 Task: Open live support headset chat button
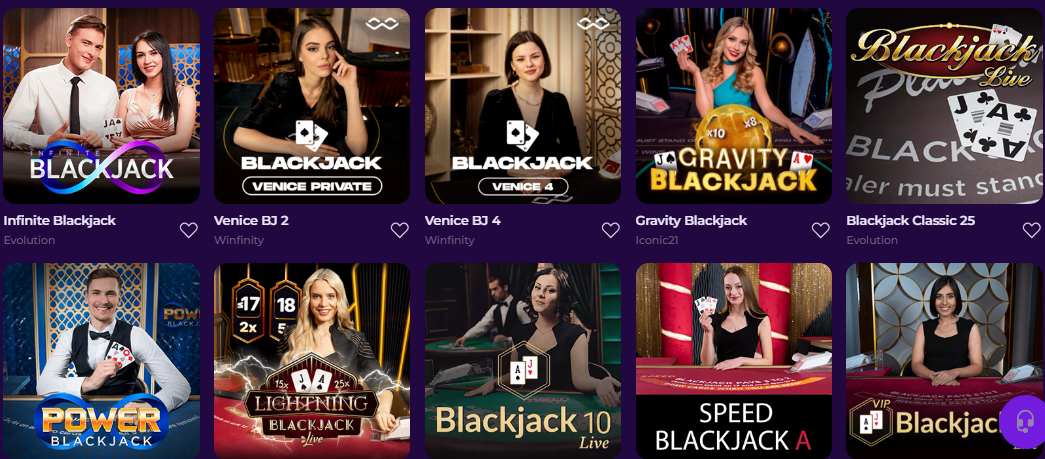[x=1023, y=422]
